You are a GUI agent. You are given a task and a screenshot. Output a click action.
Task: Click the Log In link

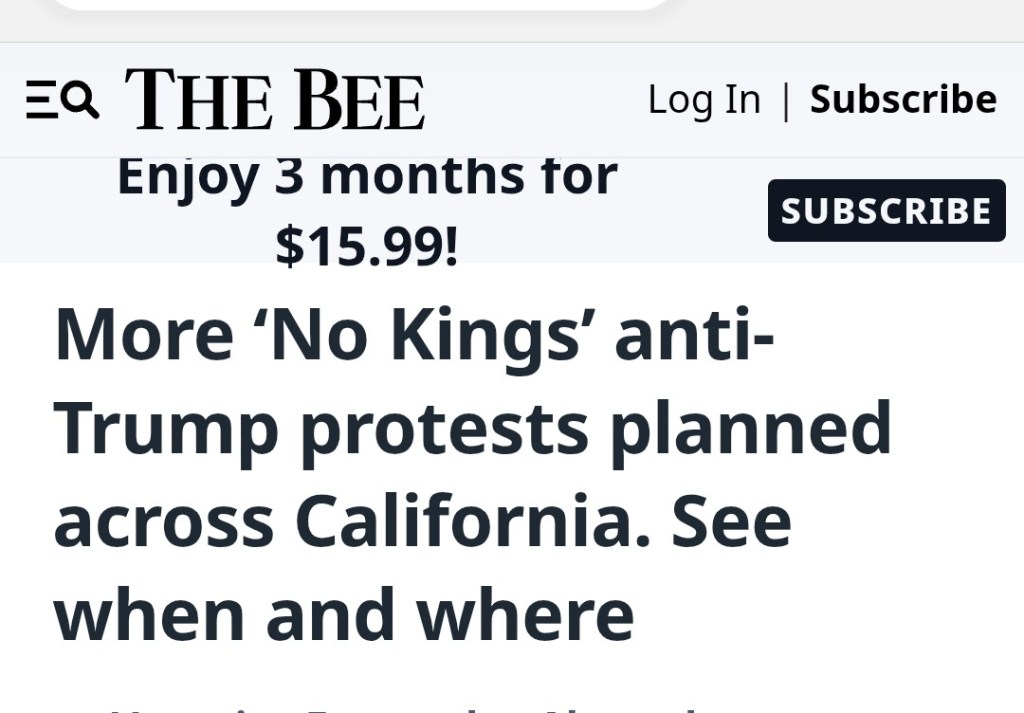[x=704, y=100]
